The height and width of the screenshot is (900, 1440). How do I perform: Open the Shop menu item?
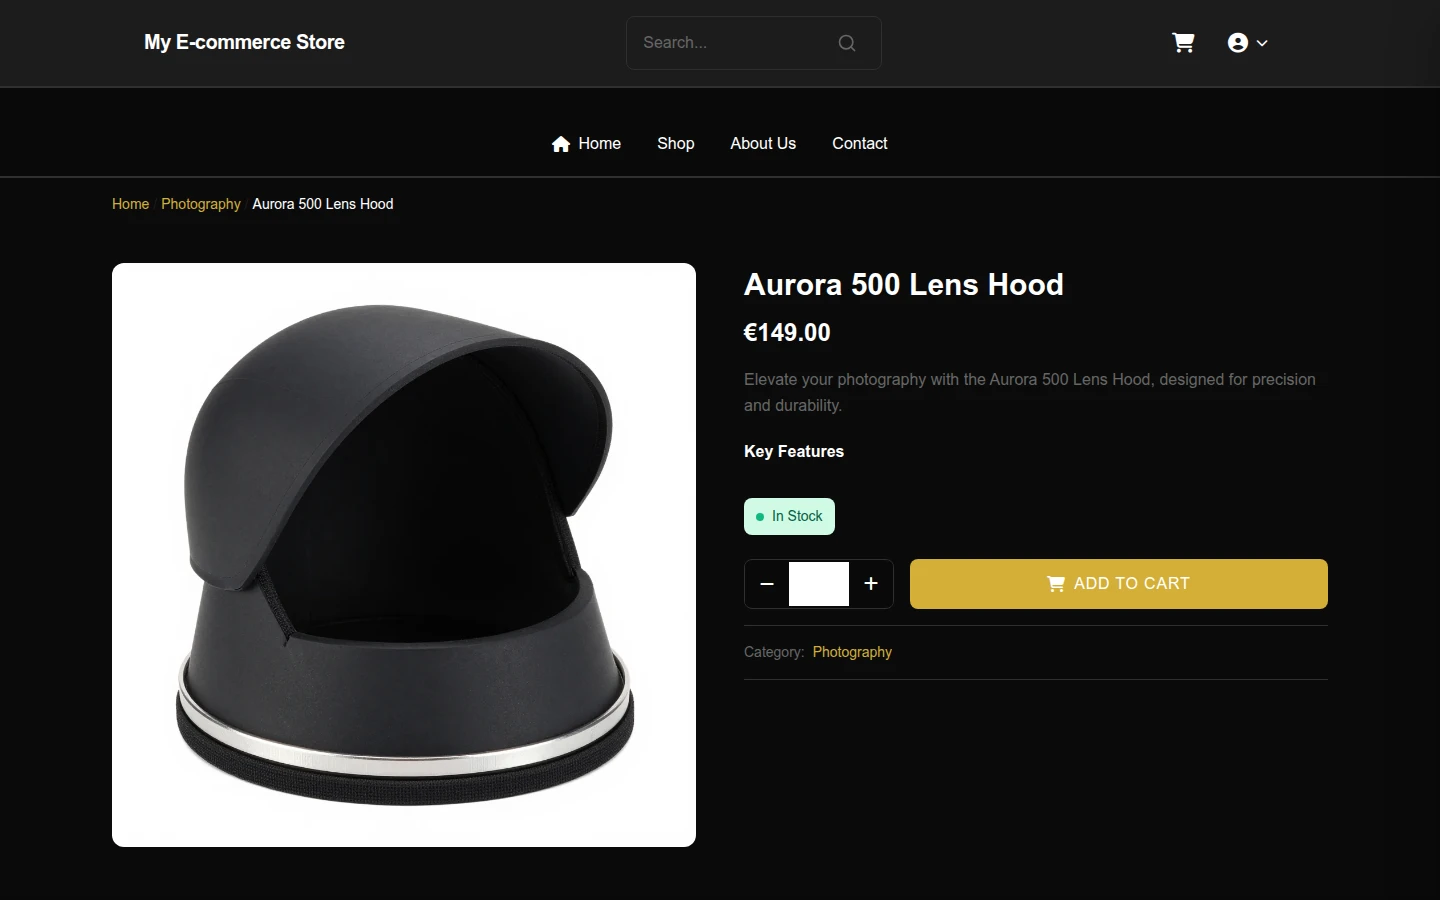676,144
